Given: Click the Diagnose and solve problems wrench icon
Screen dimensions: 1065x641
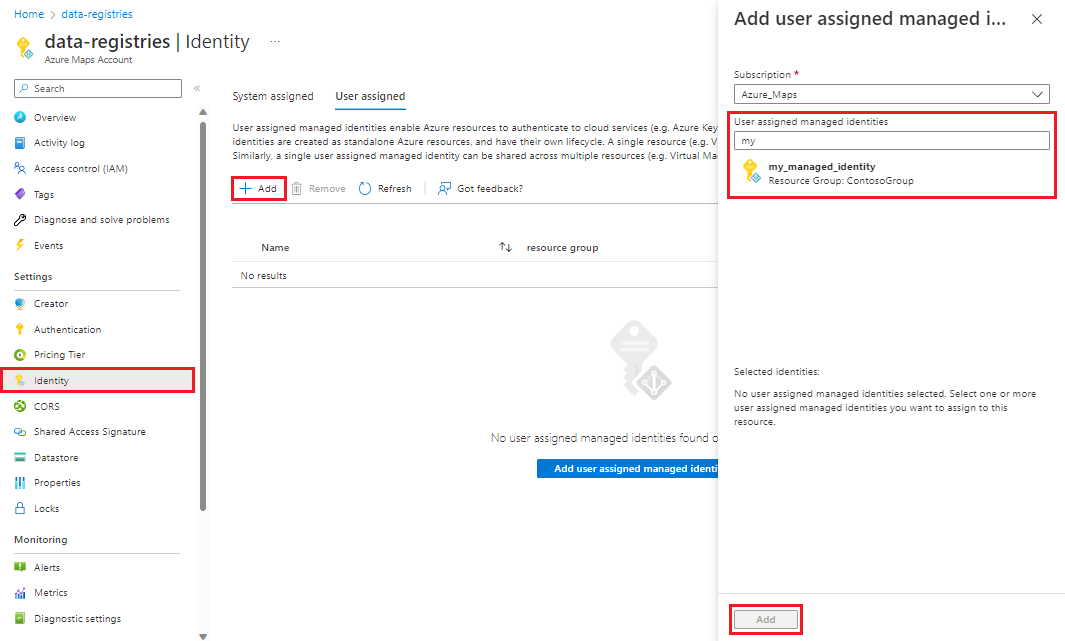Looking at the screenshot, I should point(20,220).
